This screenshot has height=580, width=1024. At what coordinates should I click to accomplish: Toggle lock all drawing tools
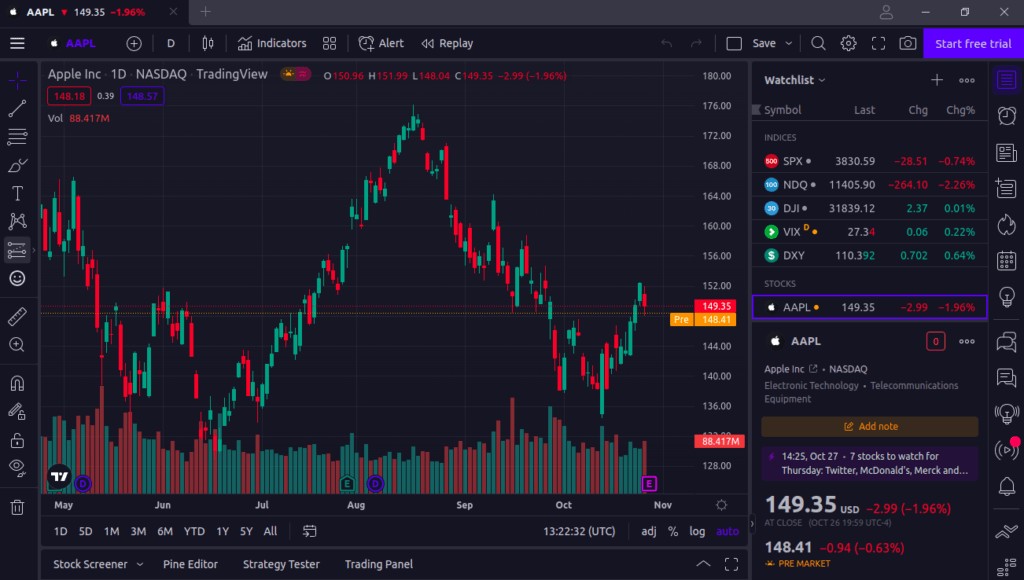point(18,440)
